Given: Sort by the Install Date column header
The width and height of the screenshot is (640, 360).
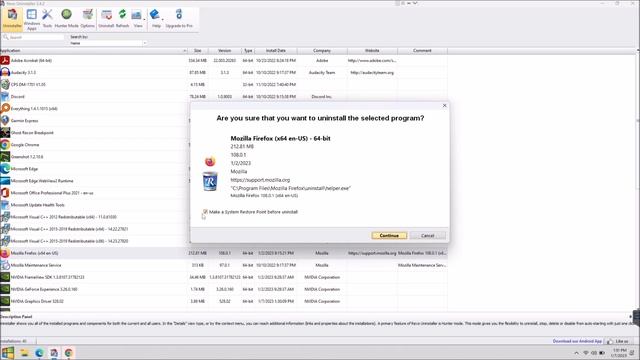Looking at the screenshot, I should [x=276, y=51].
